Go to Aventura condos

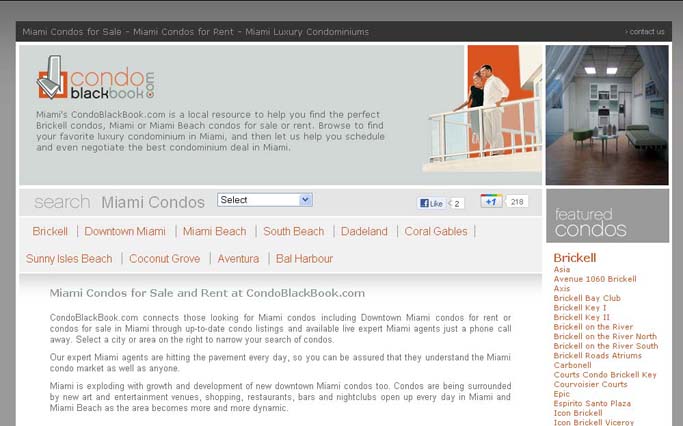[x=238, y=259]
